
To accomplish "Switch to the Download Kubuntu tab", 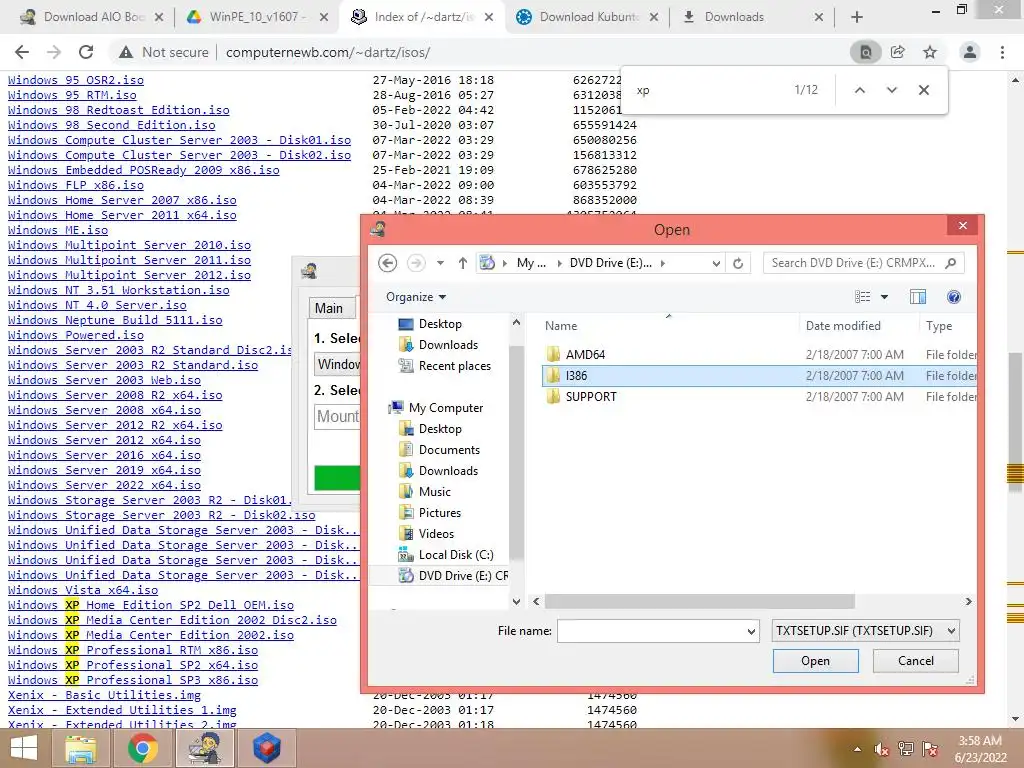I will coord(586,17).
